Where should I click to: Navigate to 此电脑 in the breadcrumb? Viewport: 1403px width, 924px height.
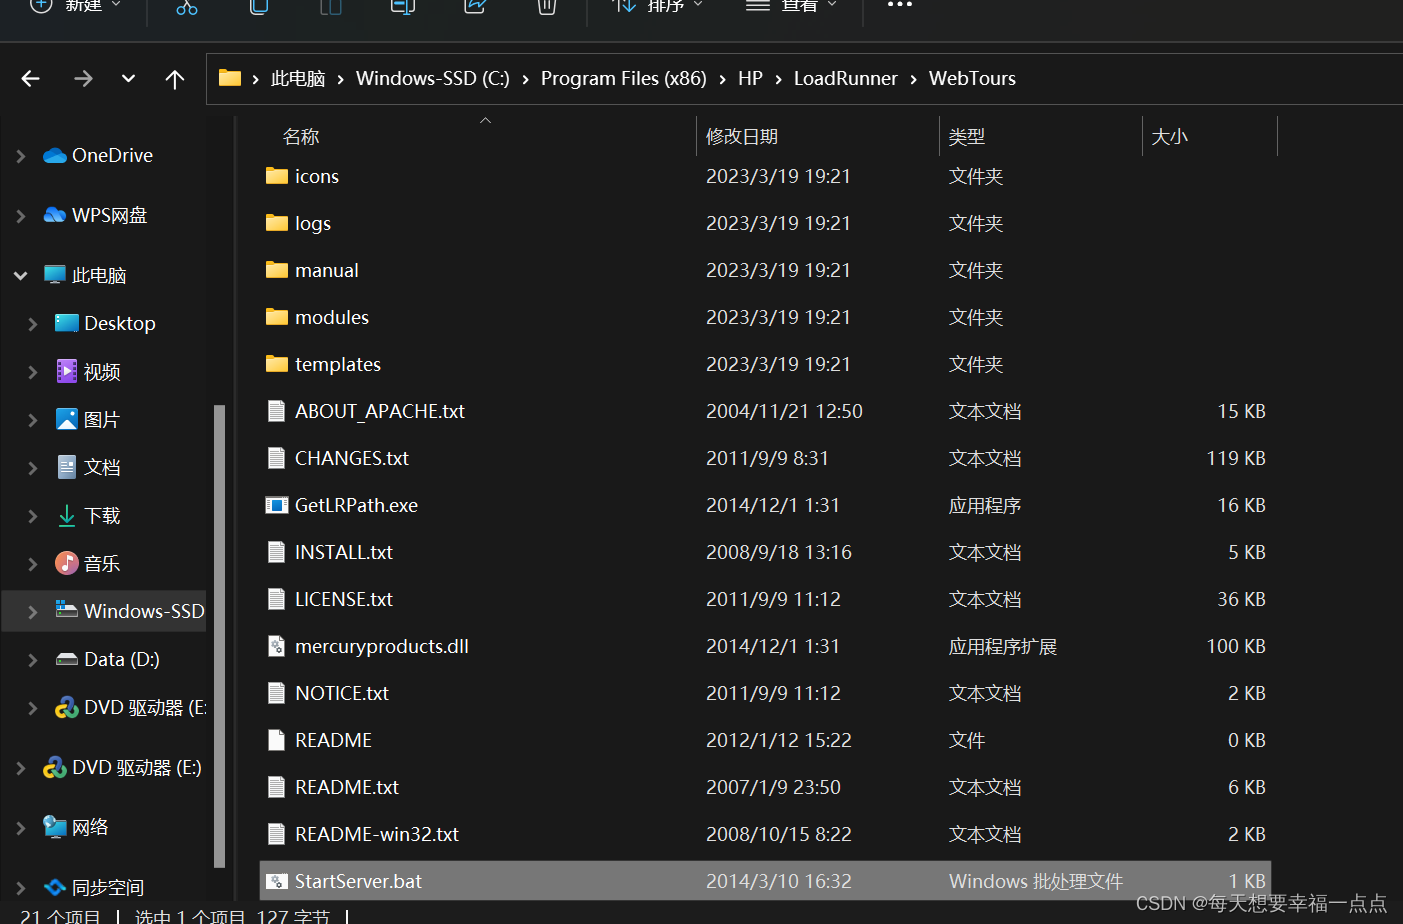[x=298, y=78]
